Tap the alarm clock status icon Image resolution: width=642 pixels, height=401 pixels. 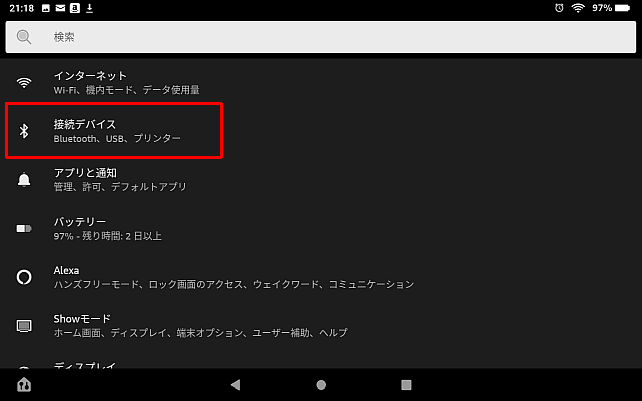point(559,8)
